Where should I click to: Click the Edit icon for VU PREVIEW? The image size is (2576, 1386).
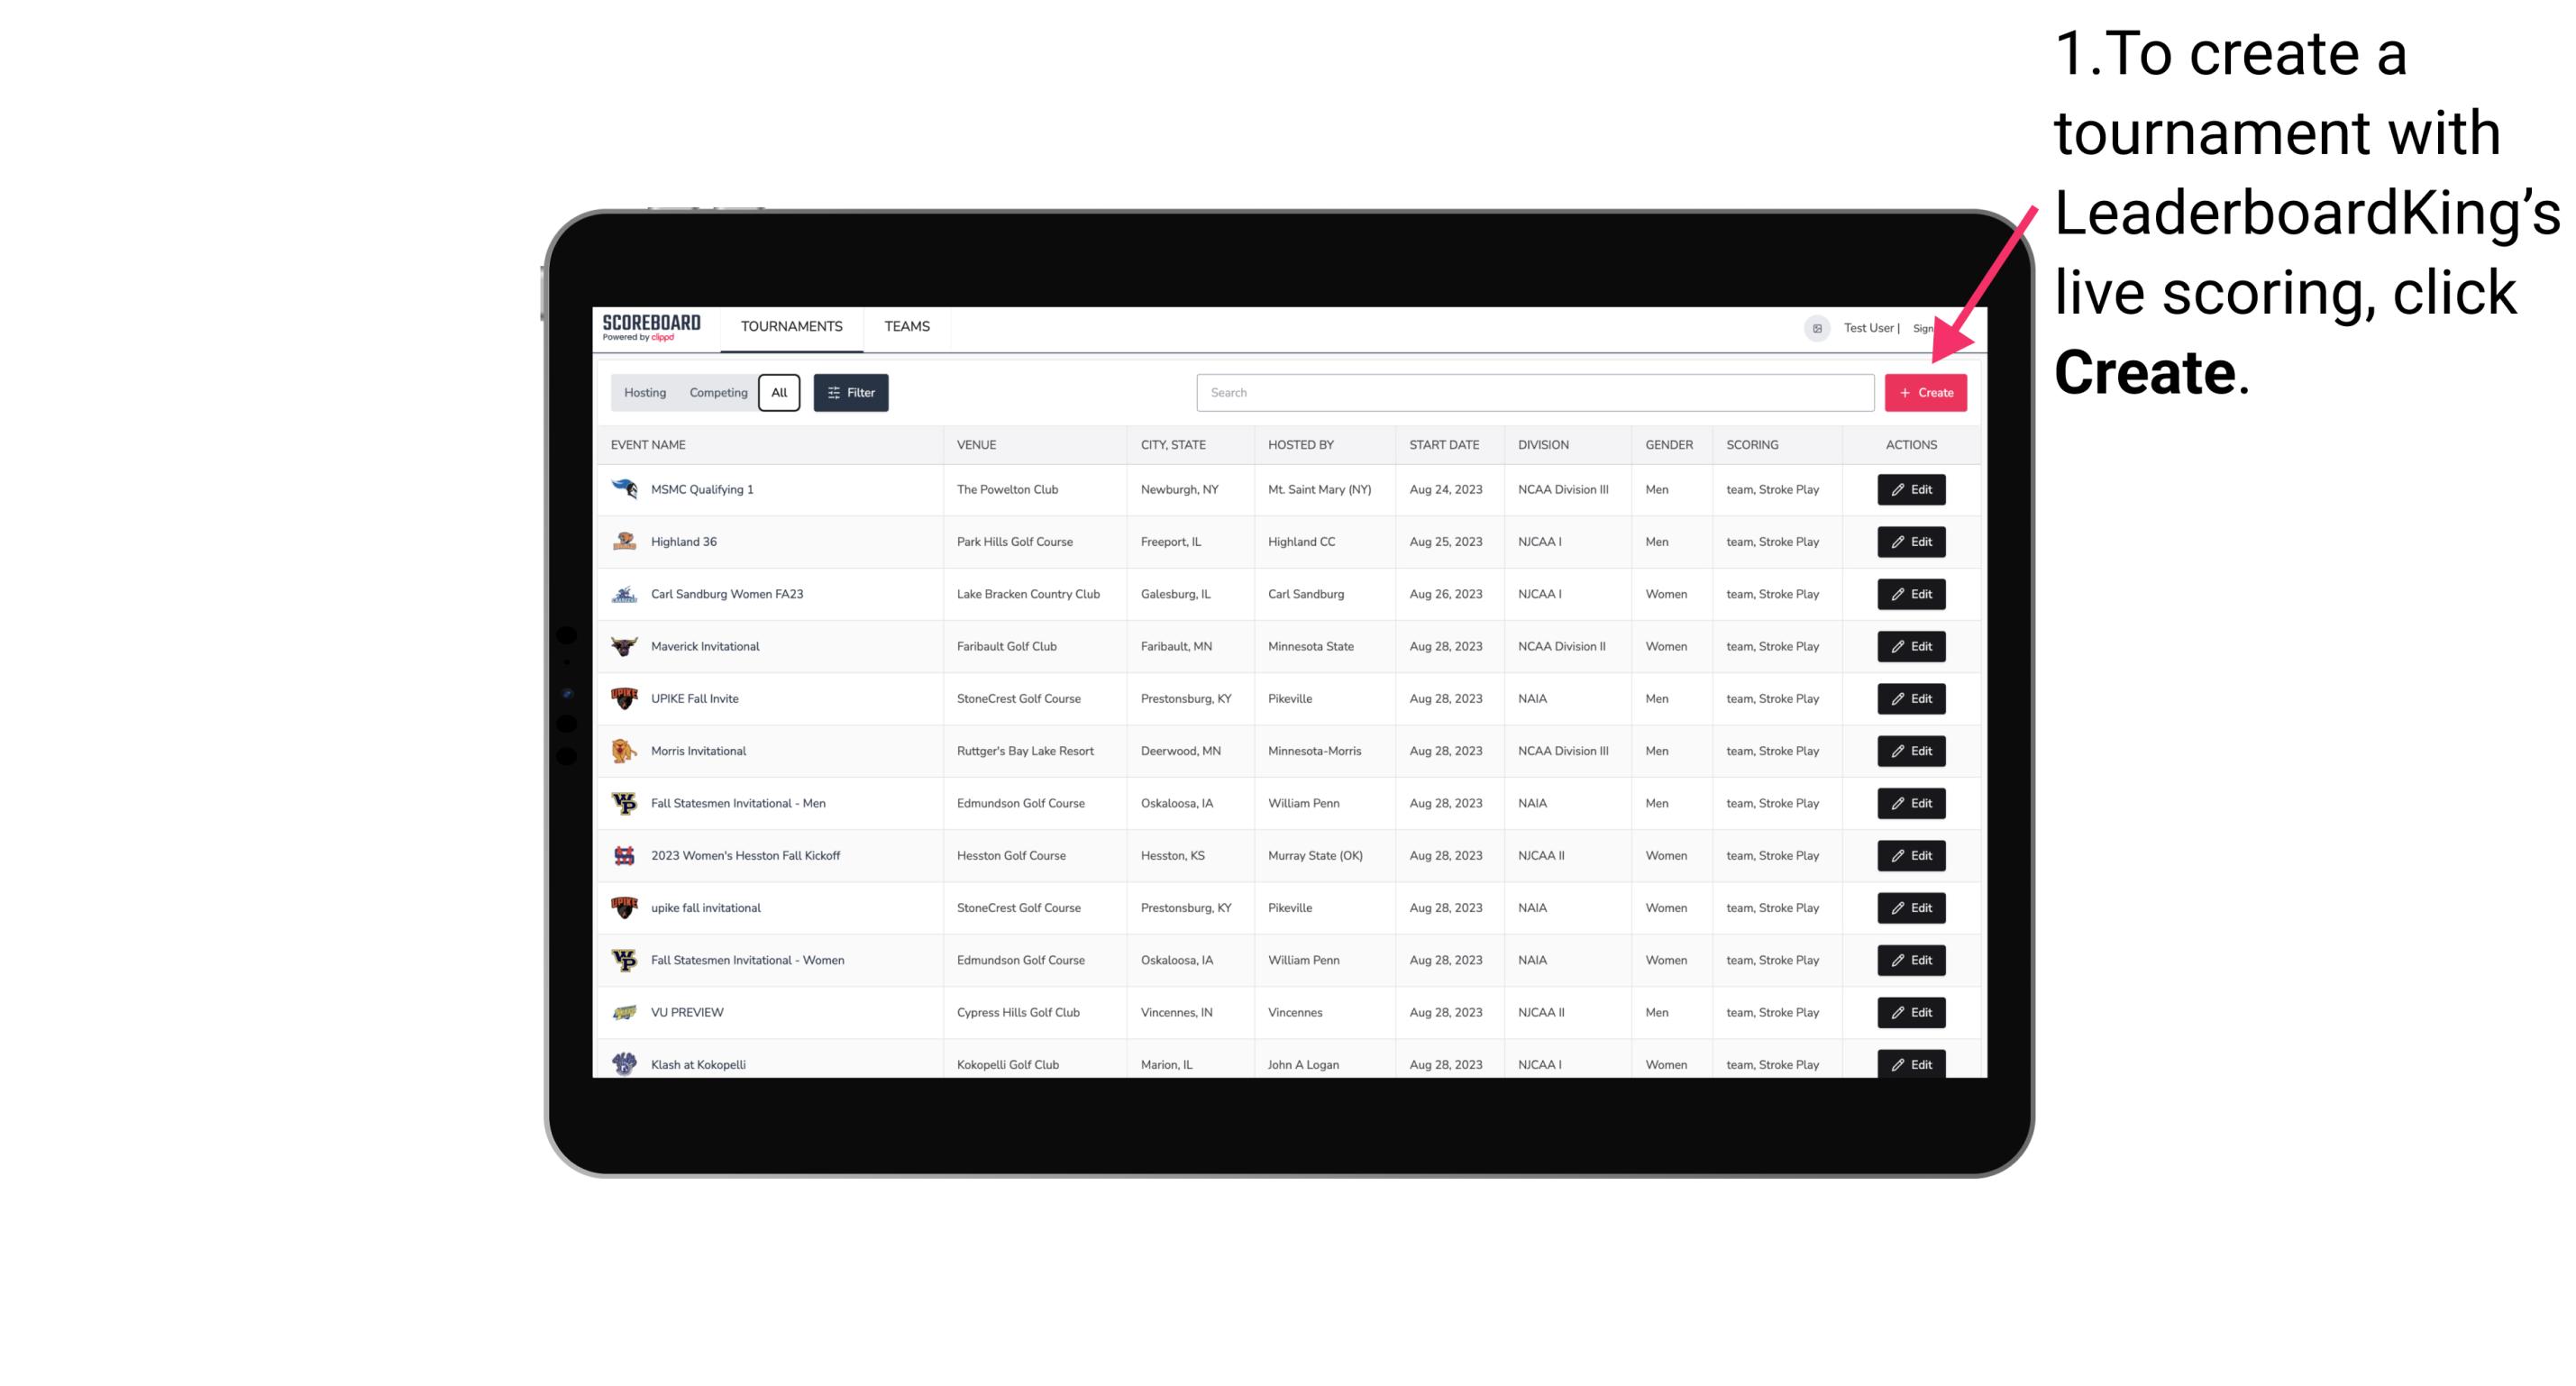point(1910,1012)
